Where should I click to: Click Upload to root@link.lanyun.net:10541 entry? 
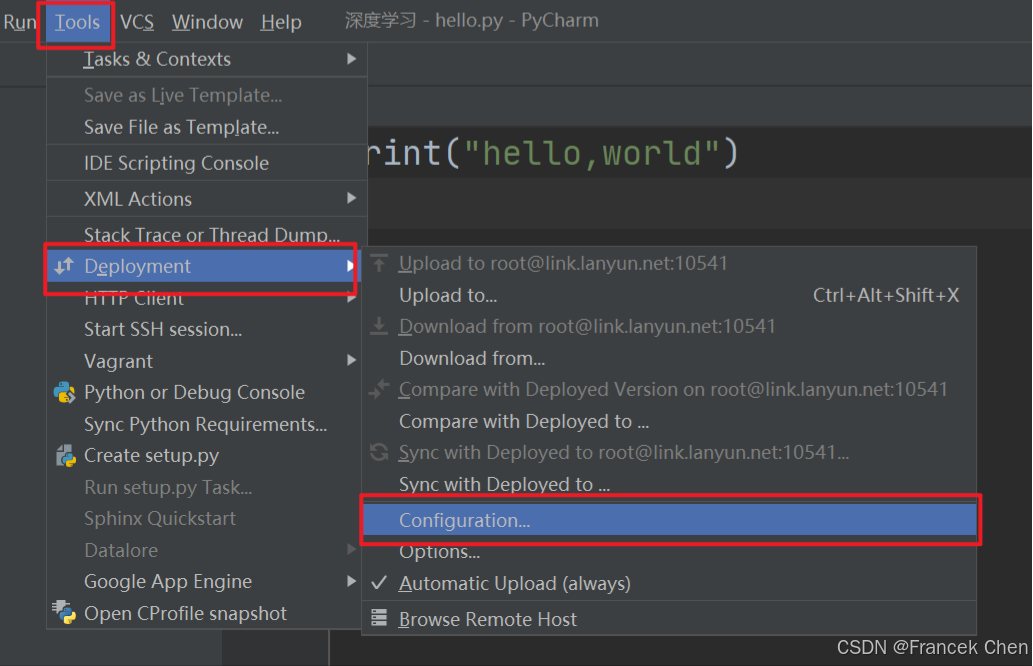pyautogui.click(x=669, y=264)
